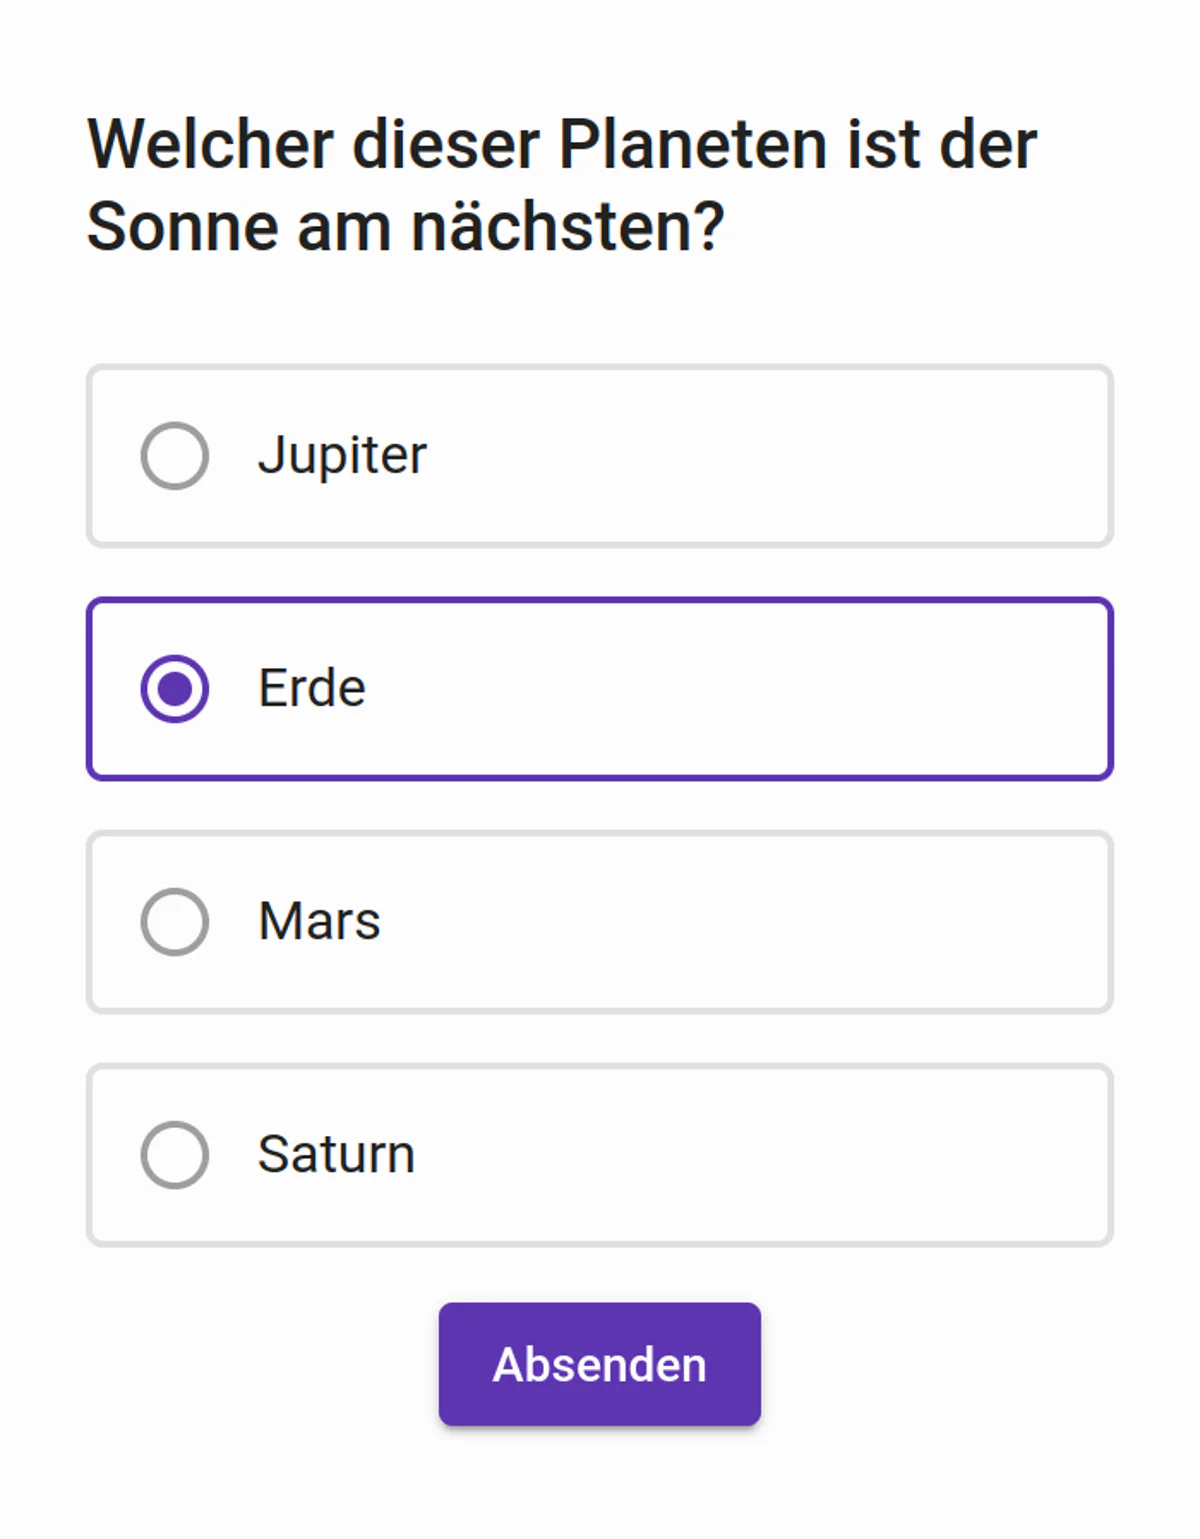Click the filled purple dot in Erde radio
The image size is (1200, 1539).
click(175, 689)
